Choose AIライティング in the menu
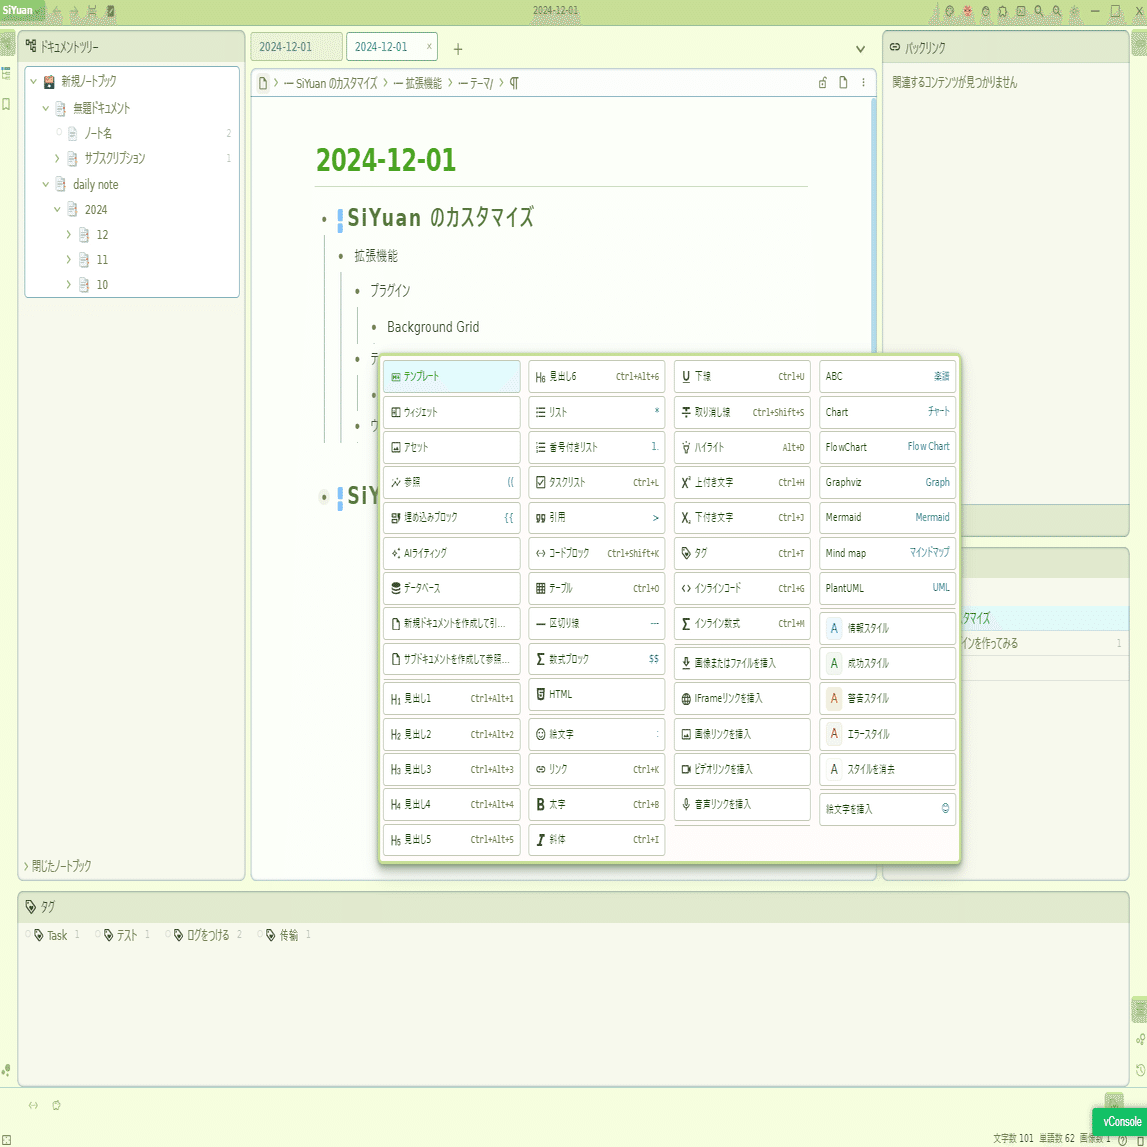The width and height of the screenshot is (1147, 1147). pyautogui.click(x=451, y=553)
